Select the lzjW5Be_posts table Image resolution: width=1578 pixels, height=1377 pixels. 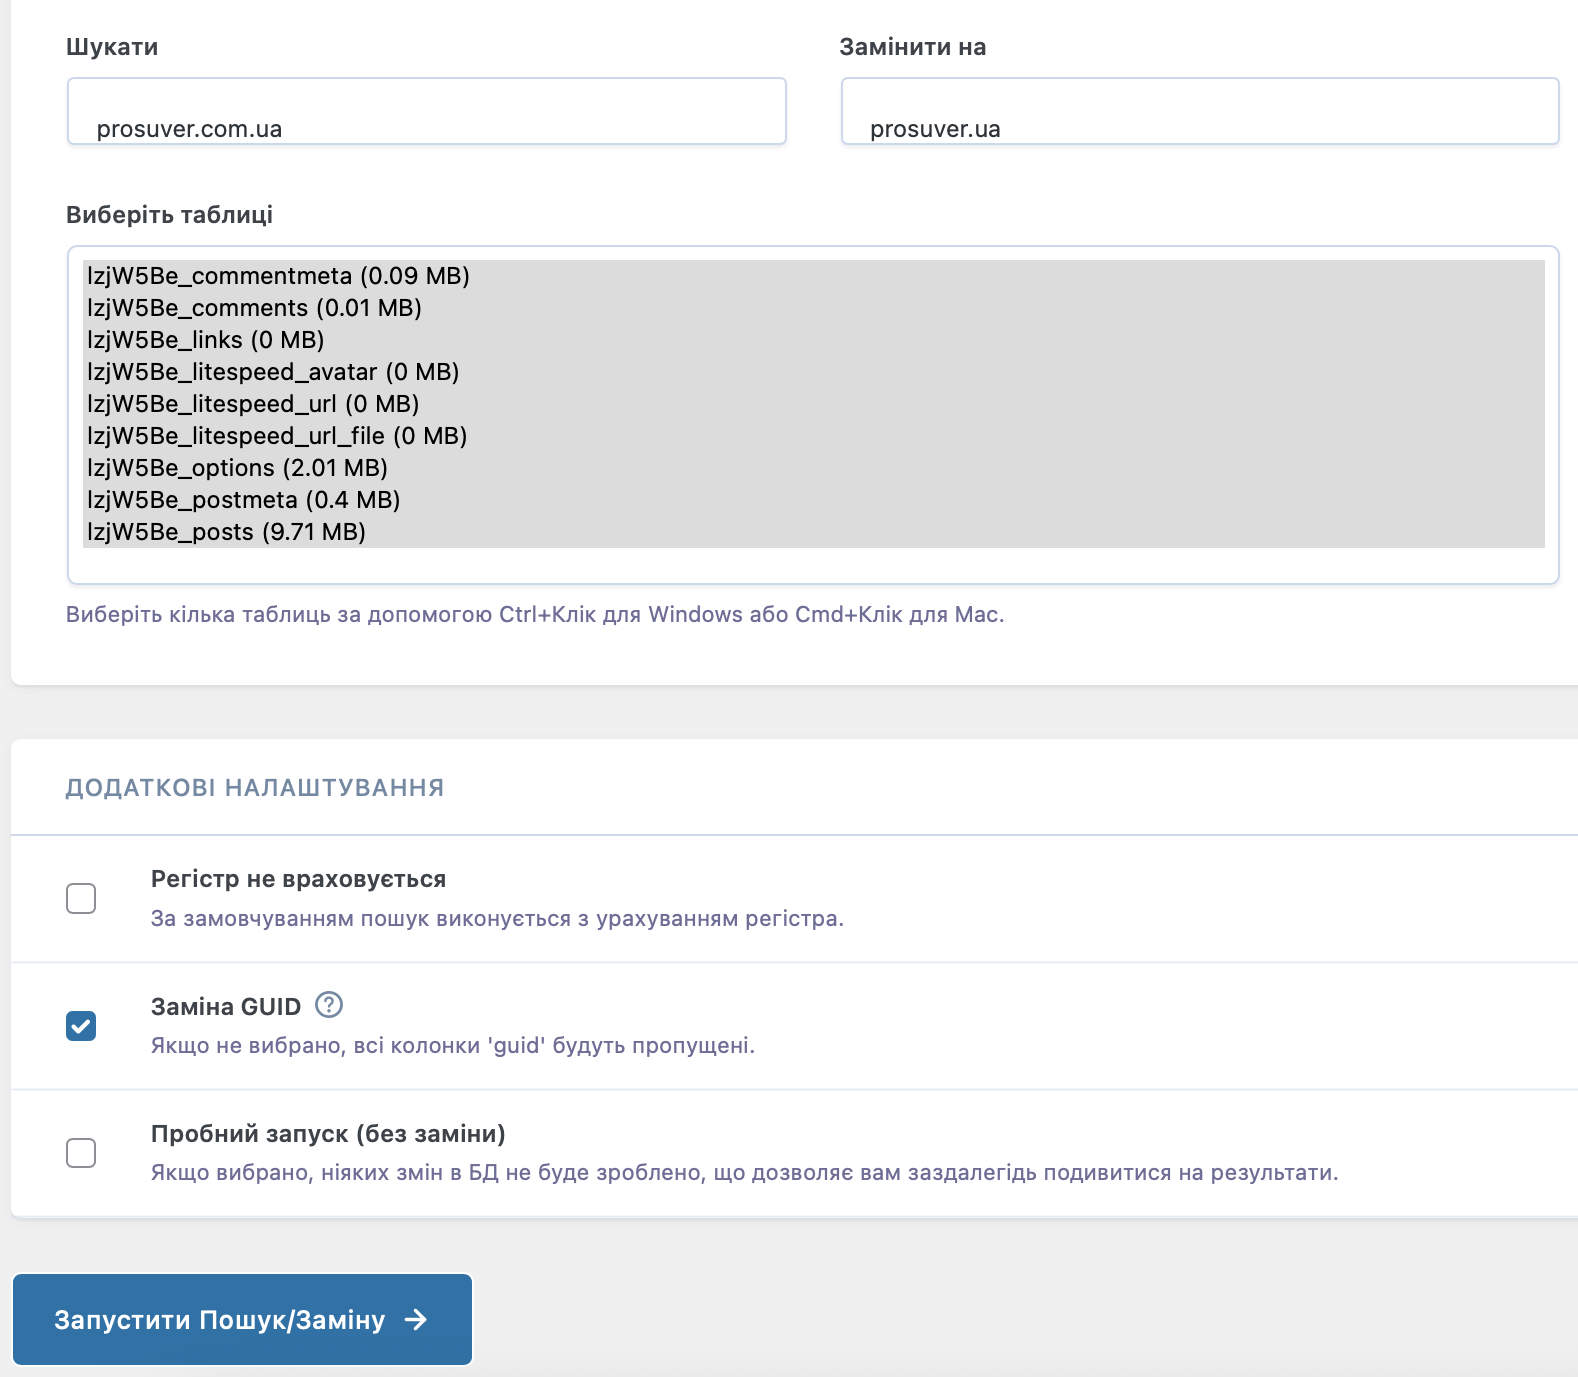pyautogui.click(x=226, y=532)
